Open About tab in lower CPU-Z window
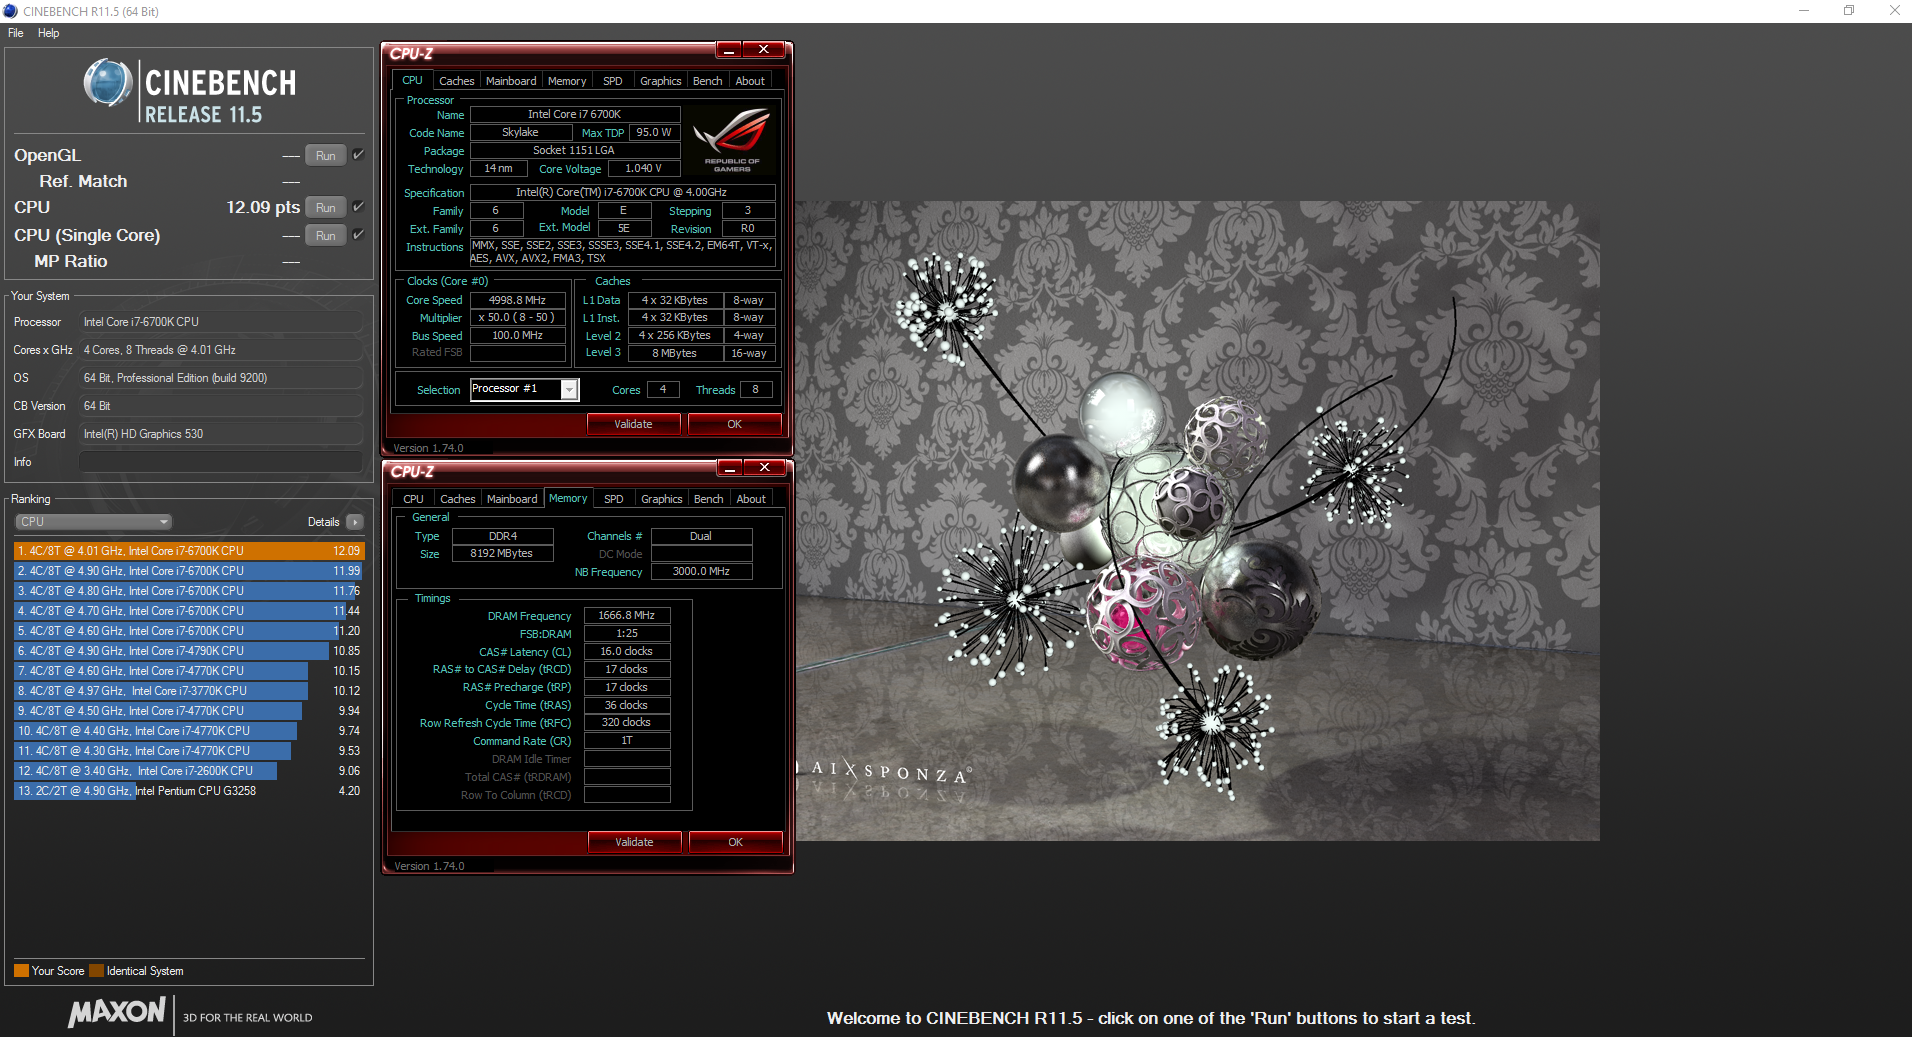1912x1038 pixels. coord(751,499)
